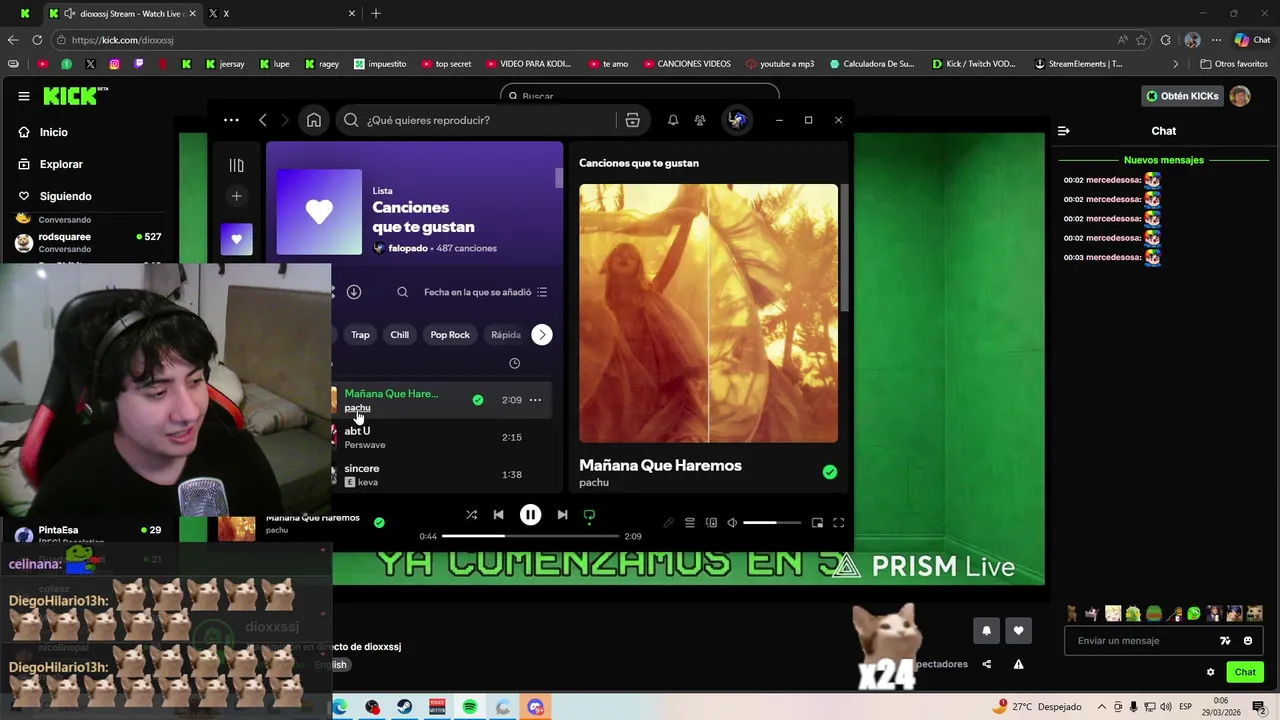Adjust the Spotify volume slider
This screenshot has height=720, width=1280.
coord(771,523)
